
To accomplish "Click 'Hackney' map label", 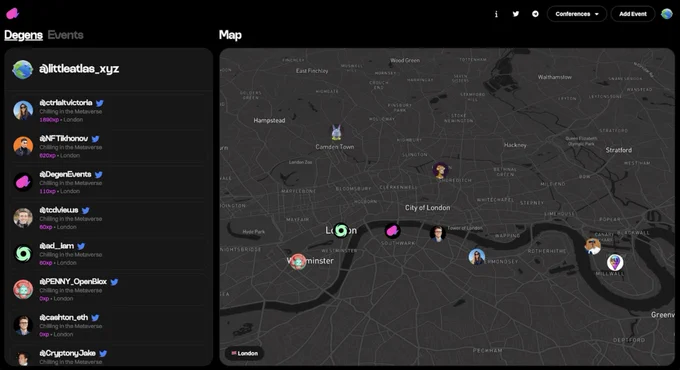I will 515,145.
